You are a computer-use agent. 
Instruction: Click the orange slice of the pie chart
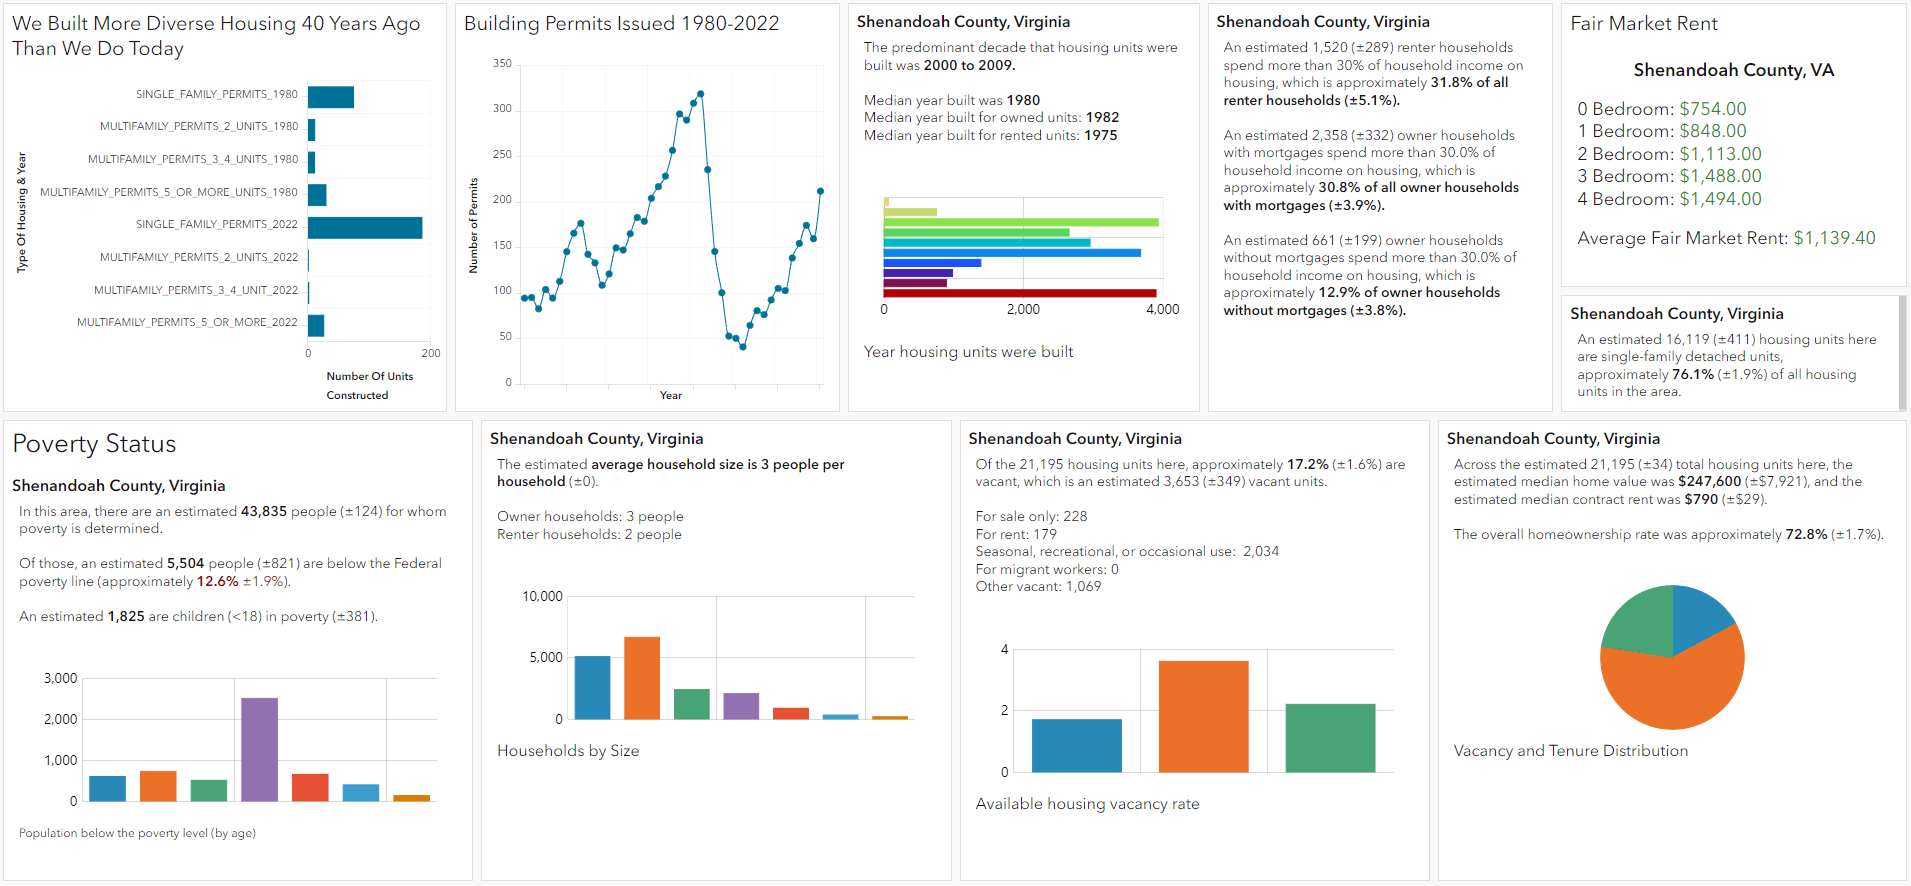pyautogui.click(x=1680, y=690)
